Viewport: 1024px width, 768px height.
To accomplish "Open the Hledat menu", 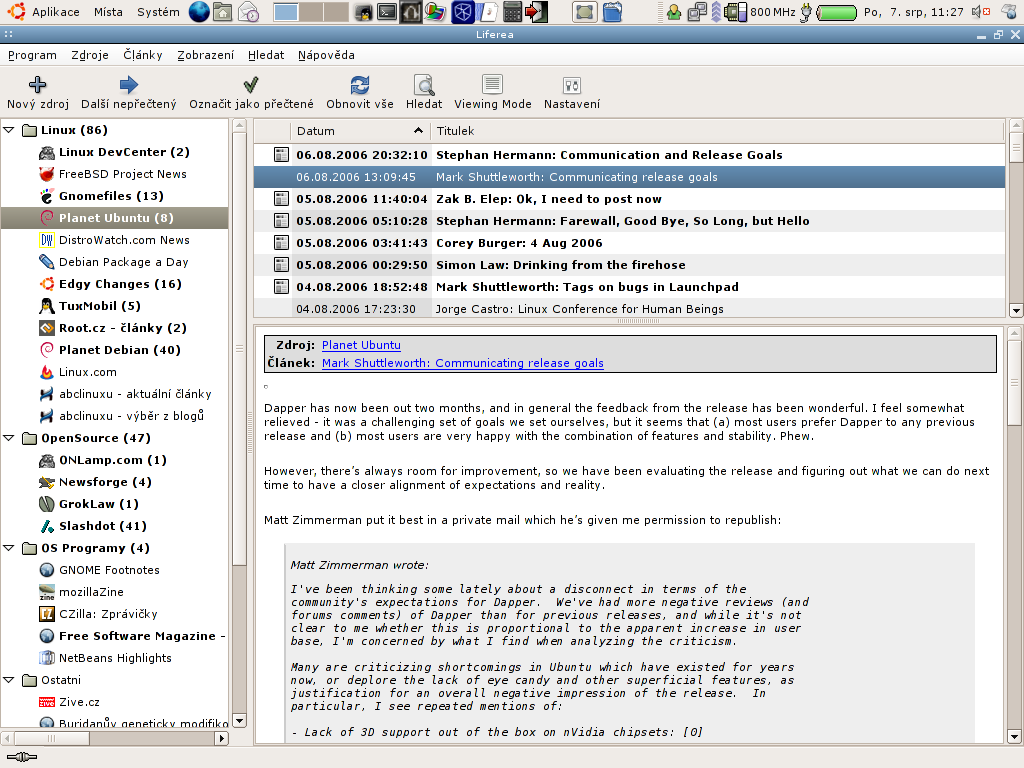I will (x=266, y=55).
